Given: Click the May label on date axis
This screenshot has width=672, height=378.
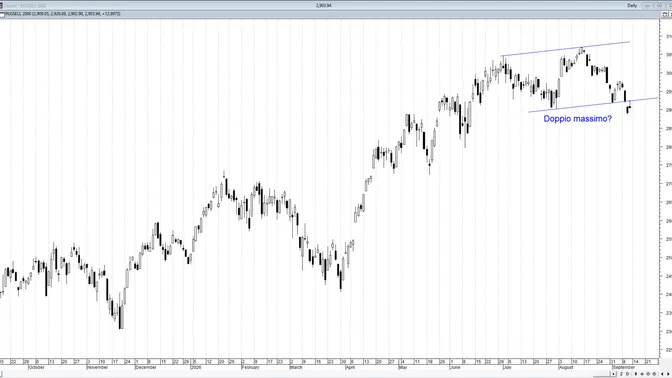Looking at the screenshot, I should [x=403, y=368].
